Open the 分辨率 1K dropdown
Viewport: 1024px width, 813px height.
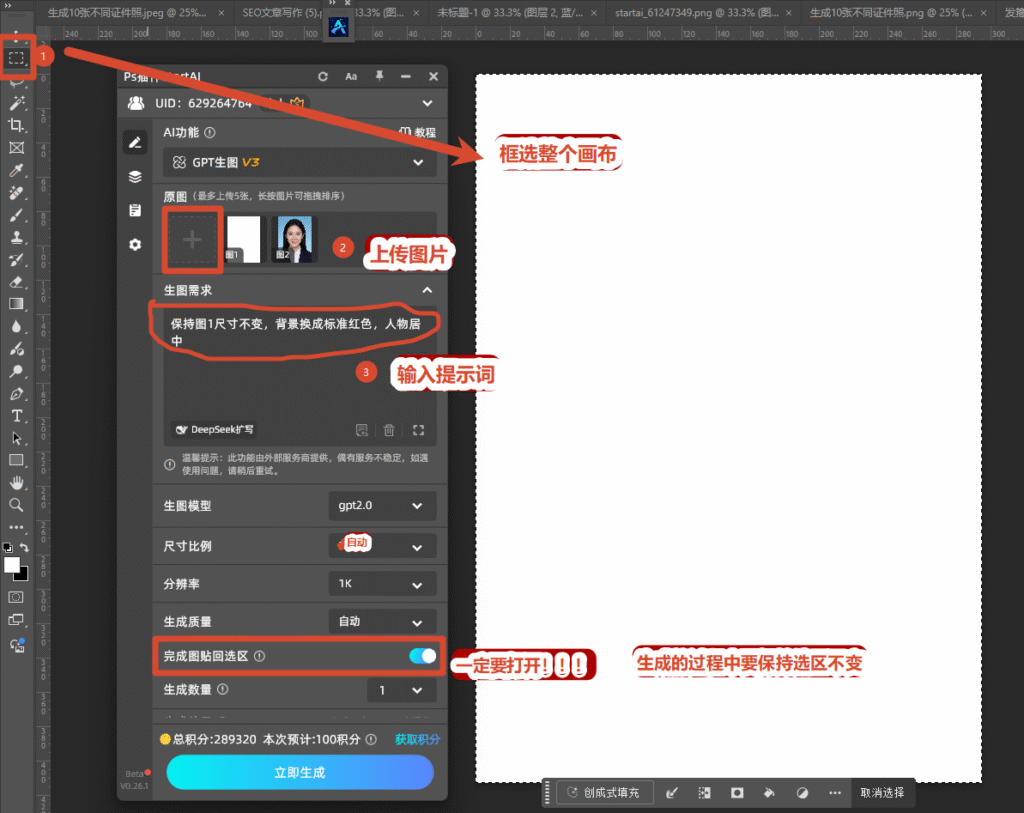click(x=382, y=584)
